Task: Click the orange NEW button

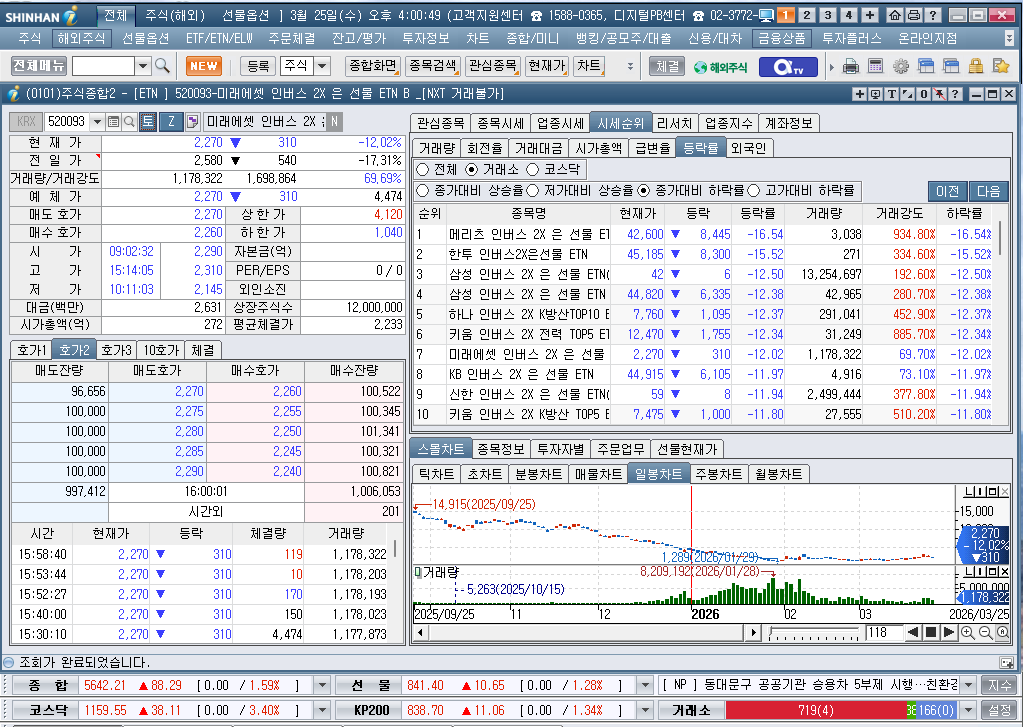Action: (x=204, y=66)
